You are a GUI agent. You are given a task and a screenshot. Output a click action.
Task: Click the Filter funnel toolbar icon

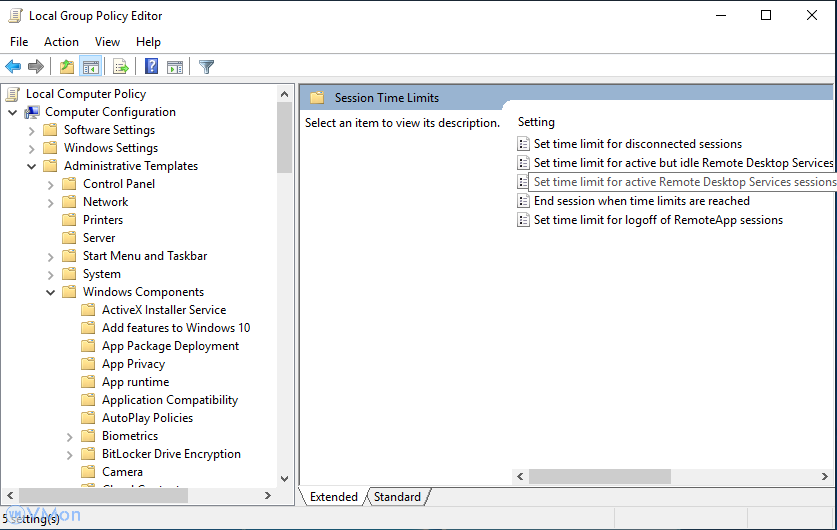tap(206, 67)
